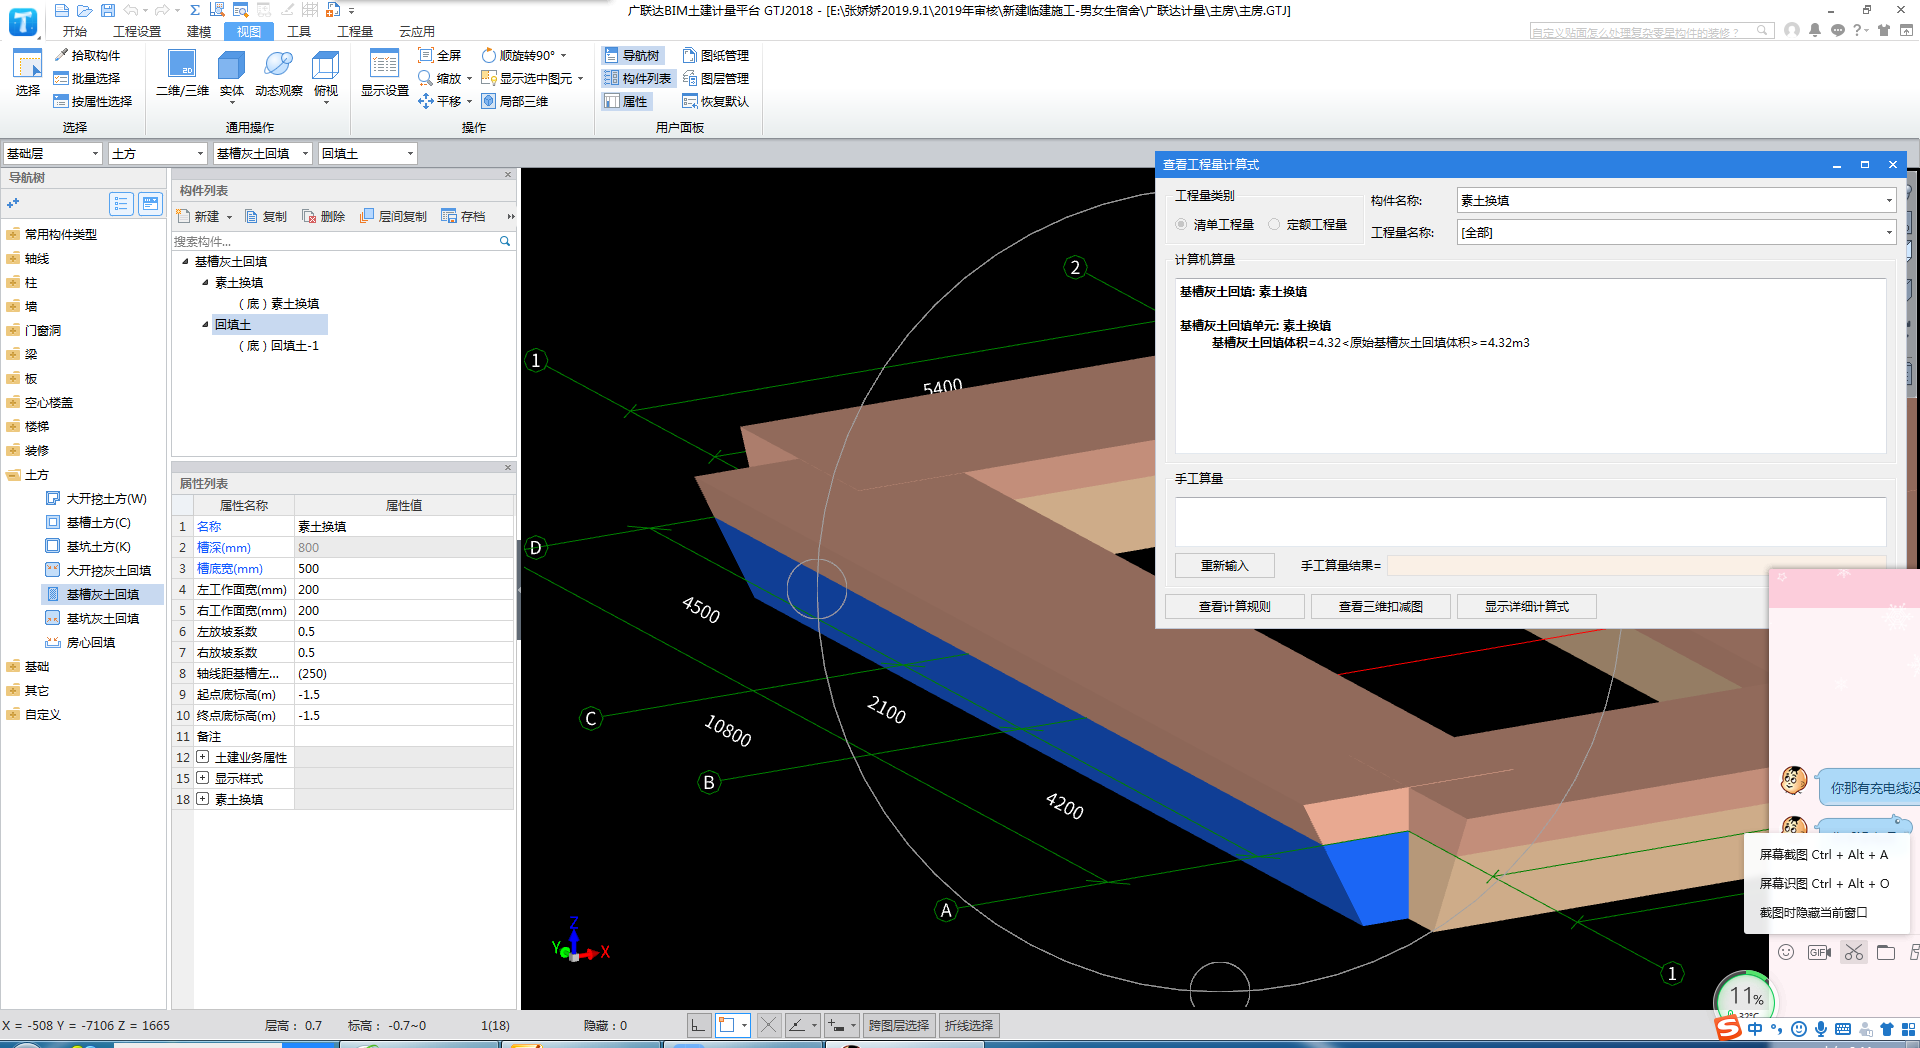Click the Save file icon in quick access toolbar
The image size is (1920, 1048).
coord(107,10)
